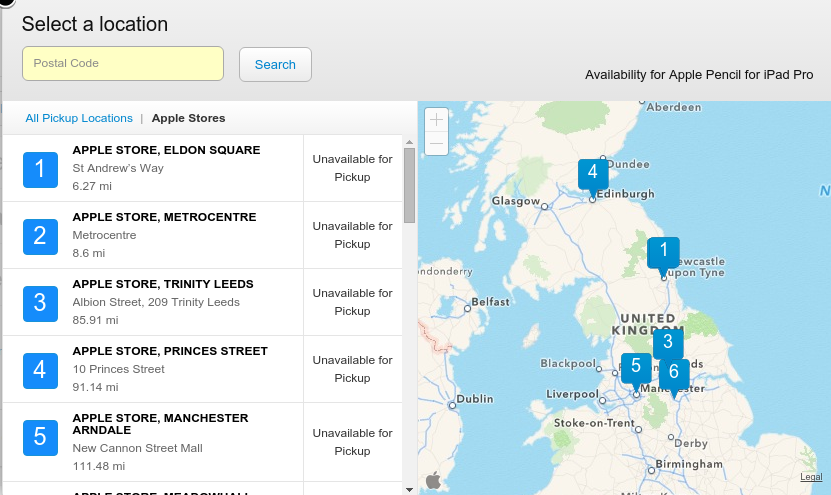Click the 6.27 mi distance text

tap(92, 186)
